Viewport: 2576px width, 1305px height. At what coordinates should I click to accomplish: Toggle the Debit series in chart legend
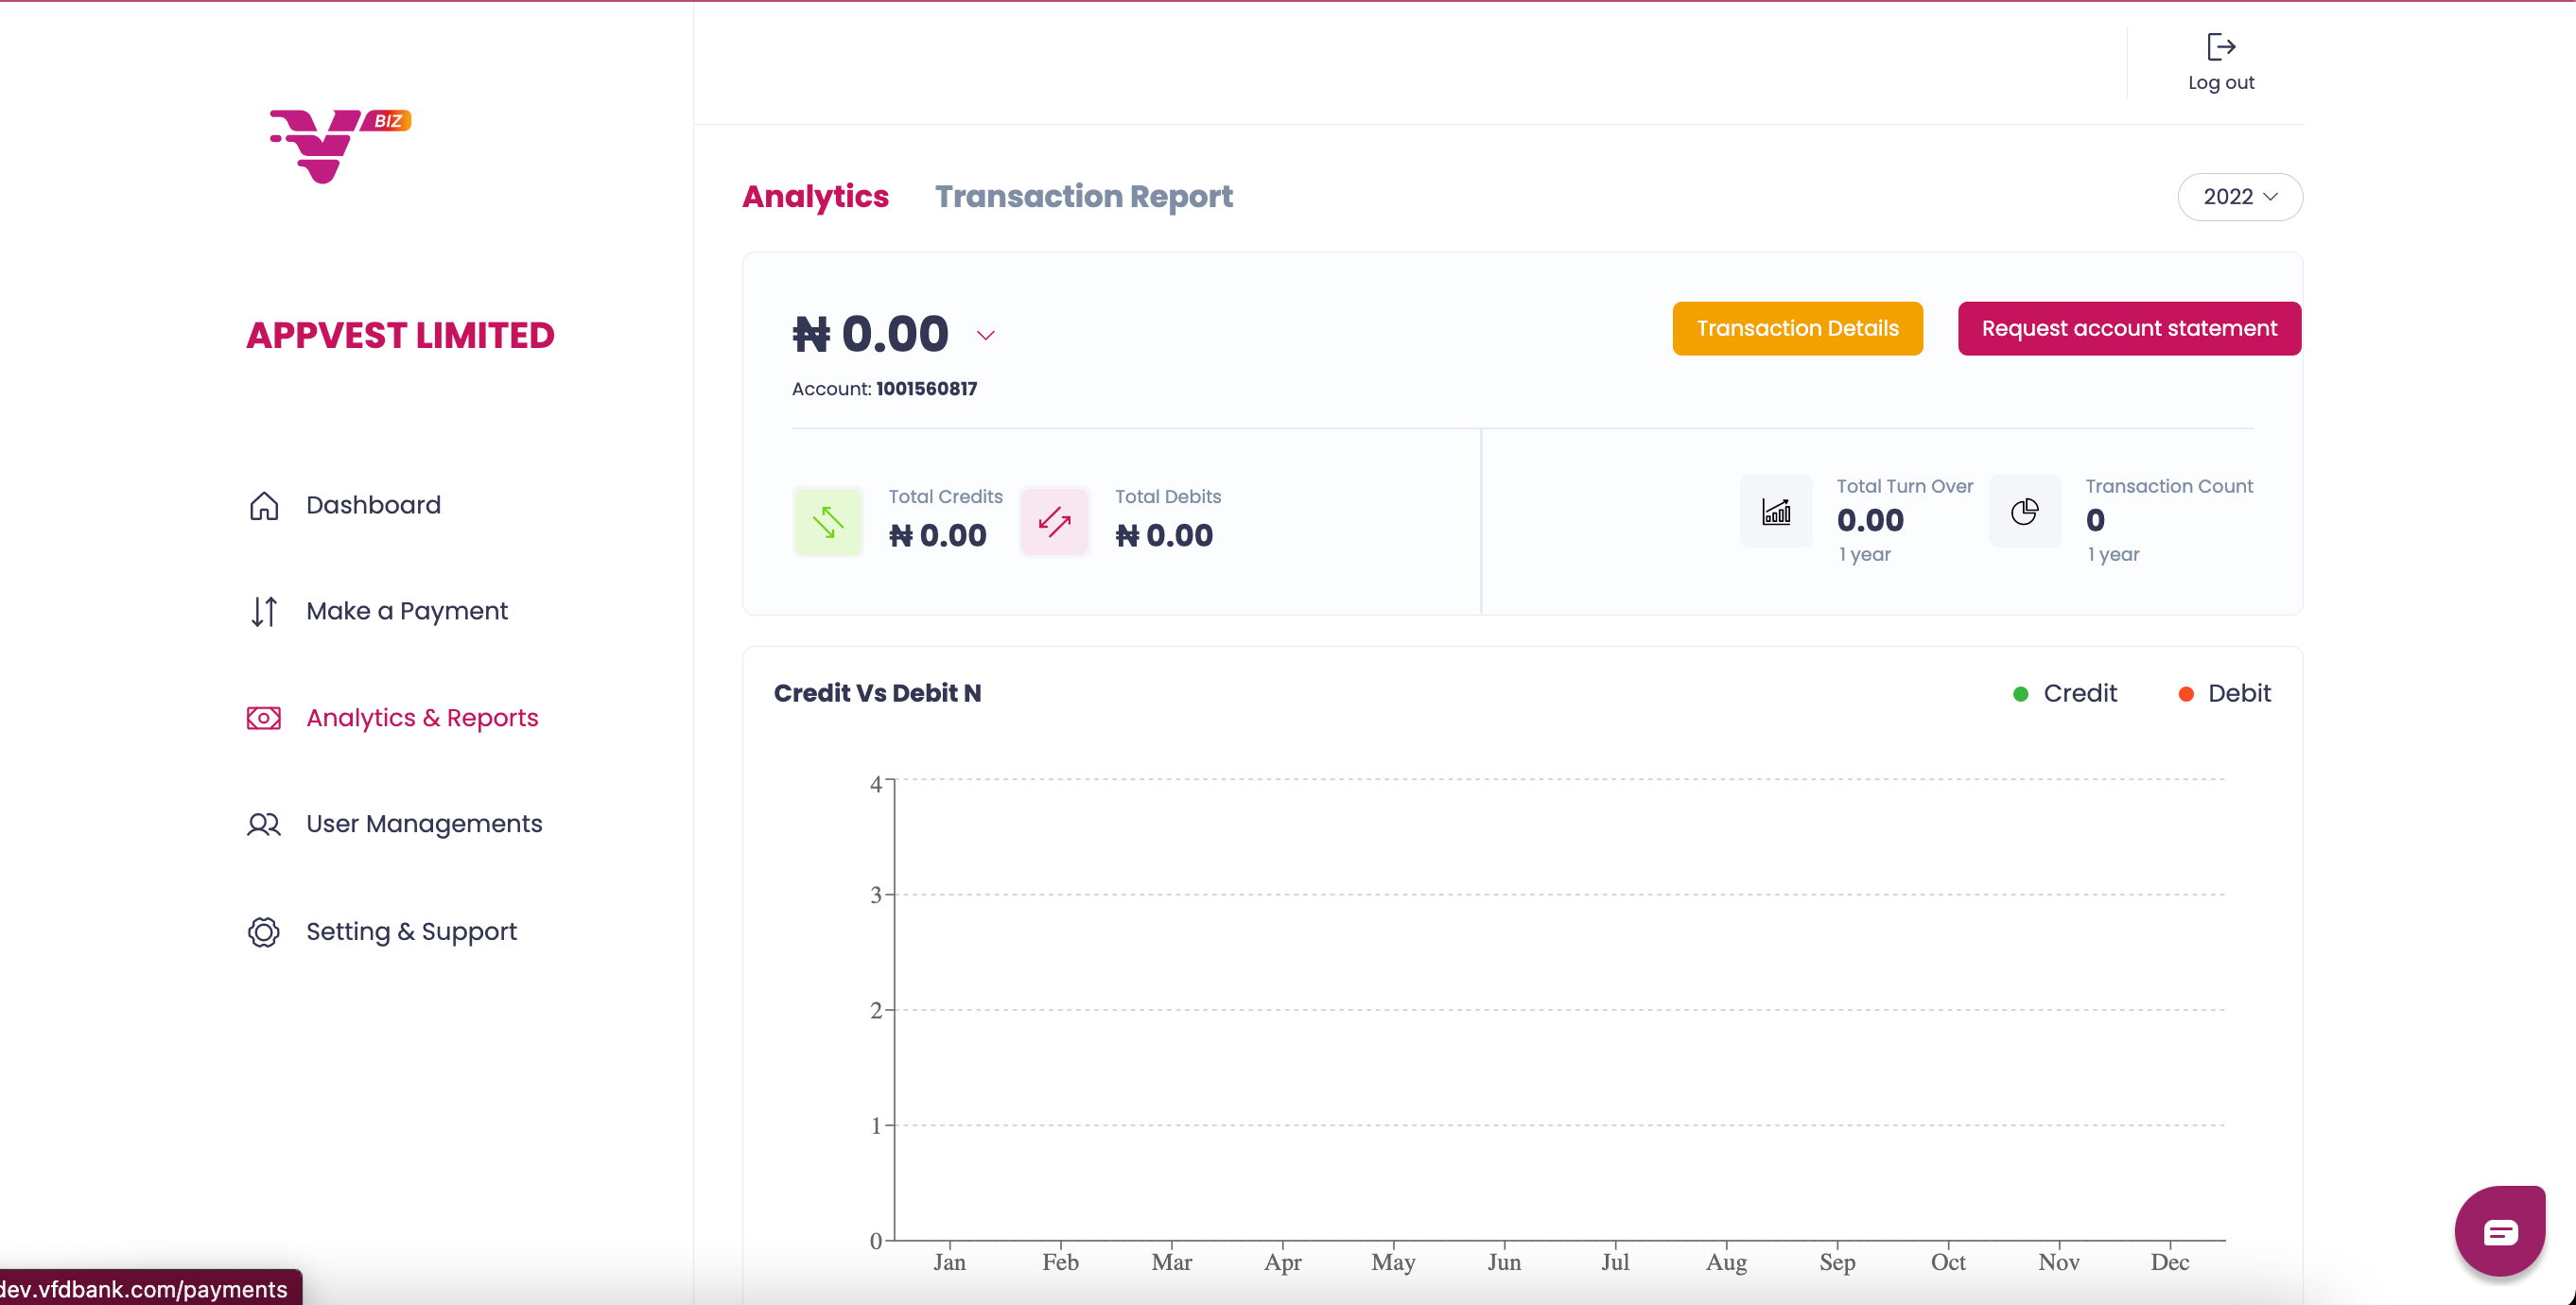tap(2224, 693)
